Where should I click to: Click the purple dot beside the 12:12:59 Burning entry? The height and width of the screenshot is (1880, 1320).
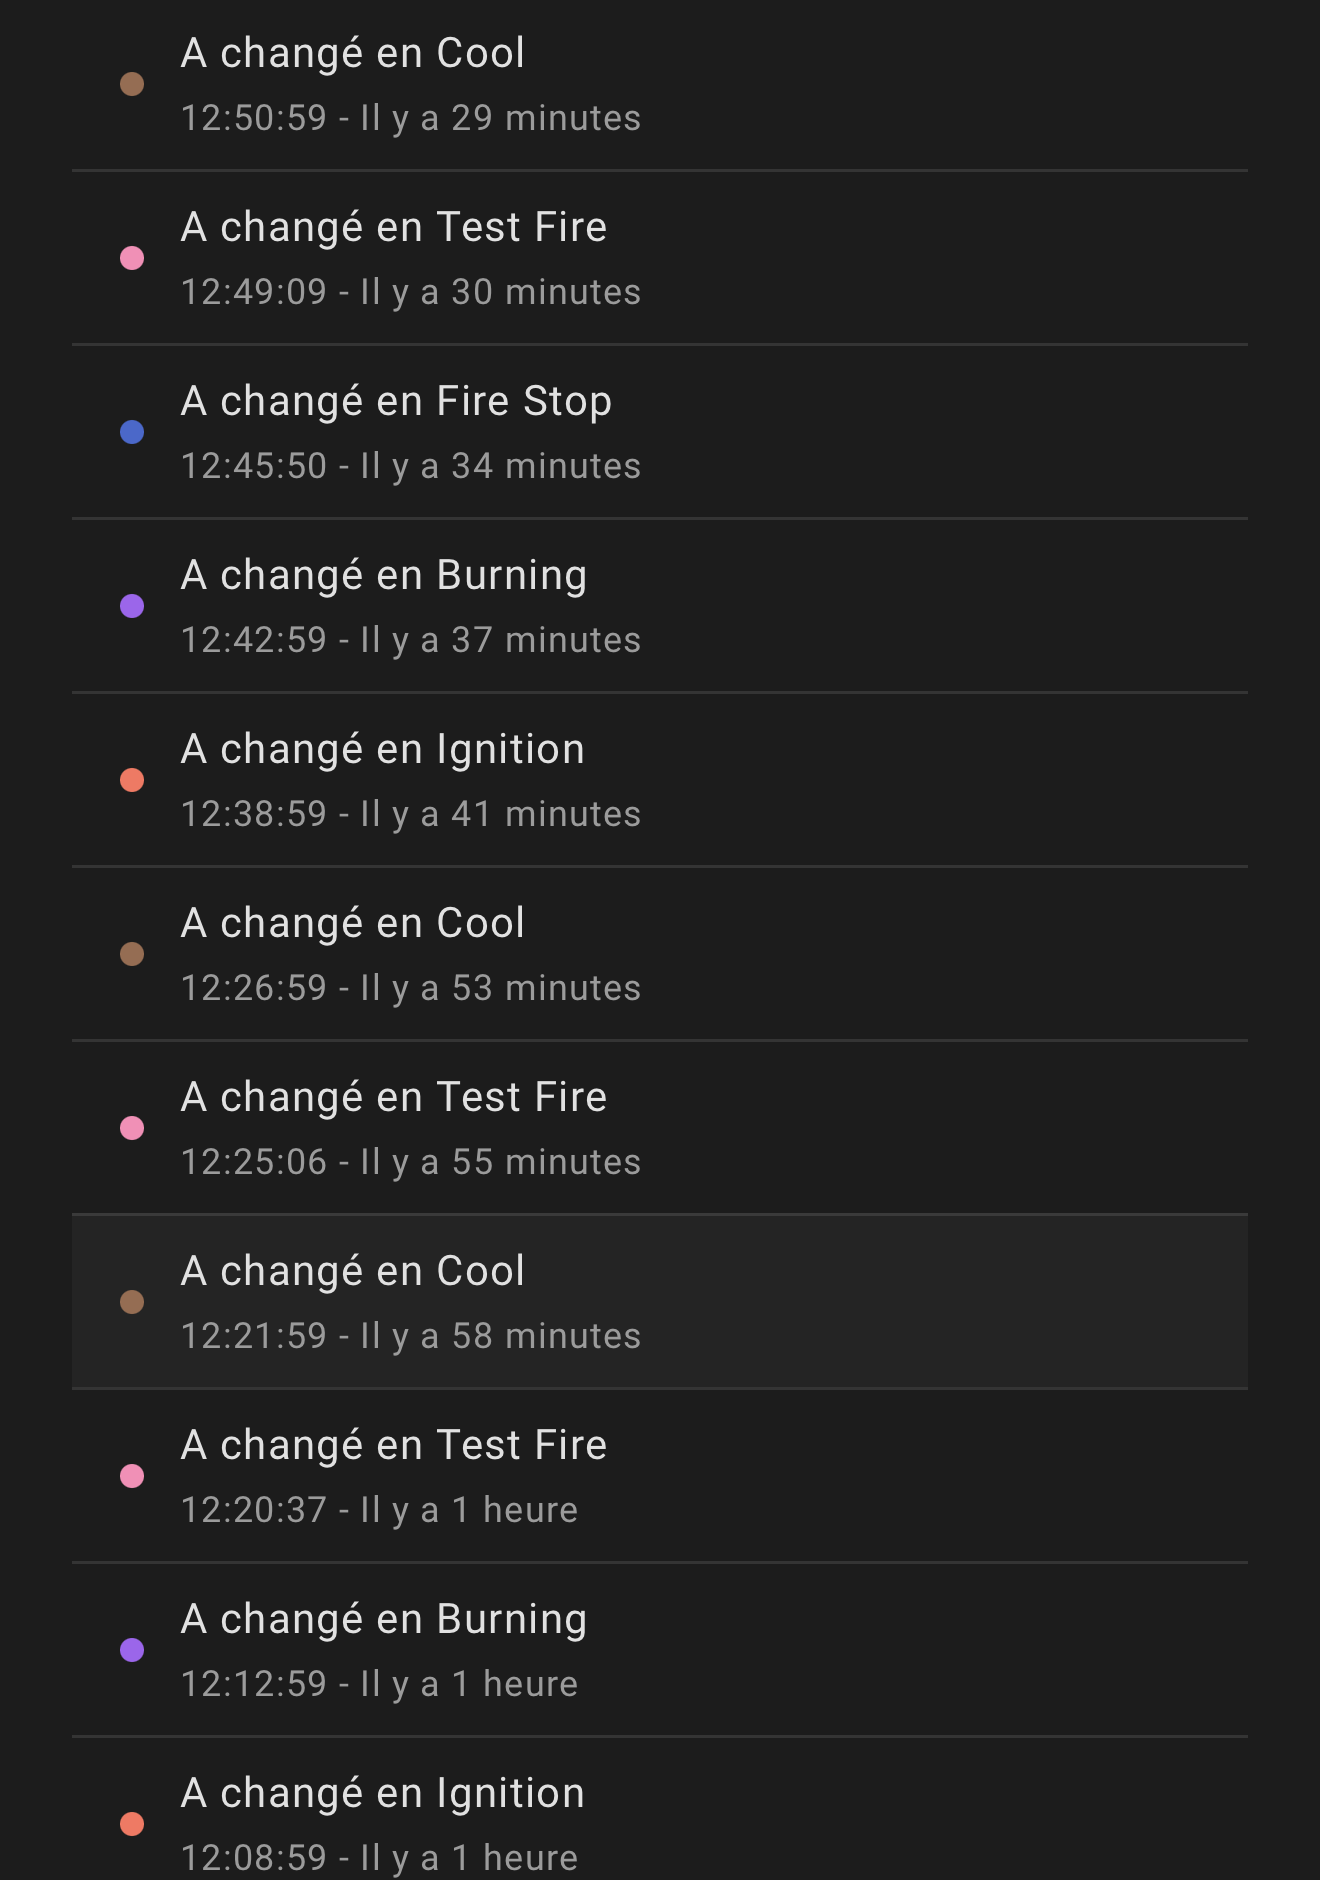coord(132,1650)
